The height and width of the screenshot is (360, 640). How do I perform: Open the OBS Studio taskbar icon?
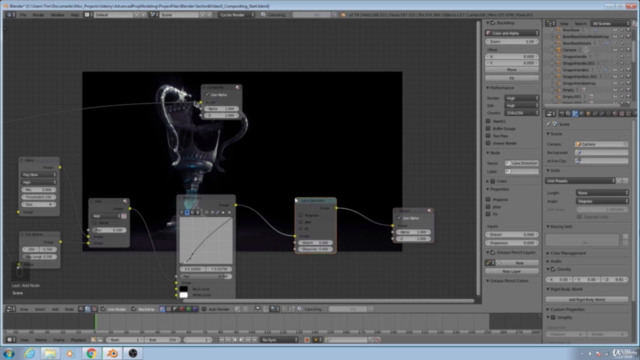click(x=133, y=353)
